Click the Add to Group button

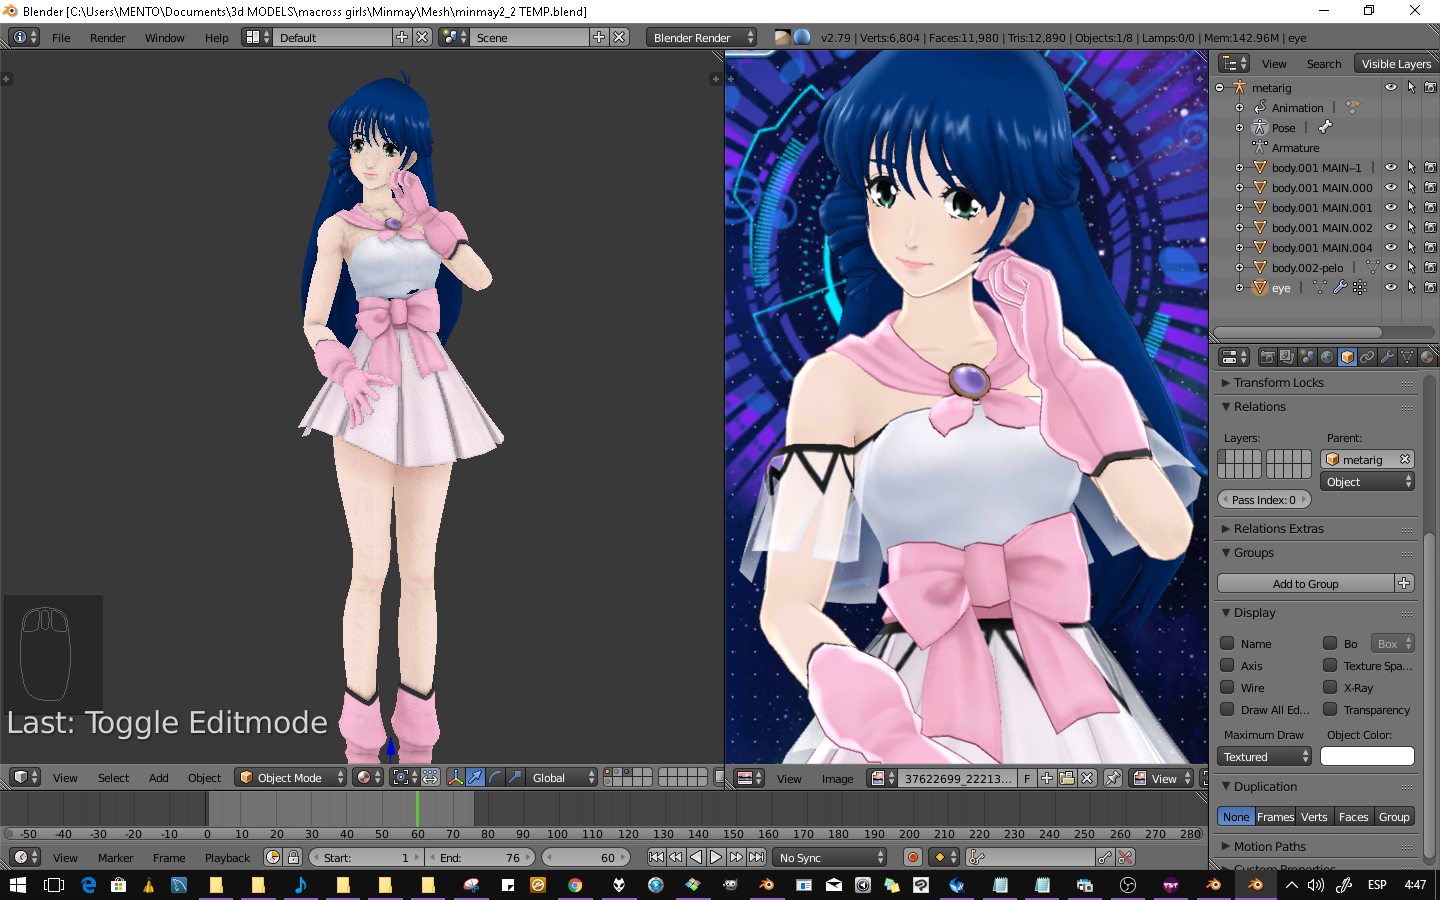1305,583
